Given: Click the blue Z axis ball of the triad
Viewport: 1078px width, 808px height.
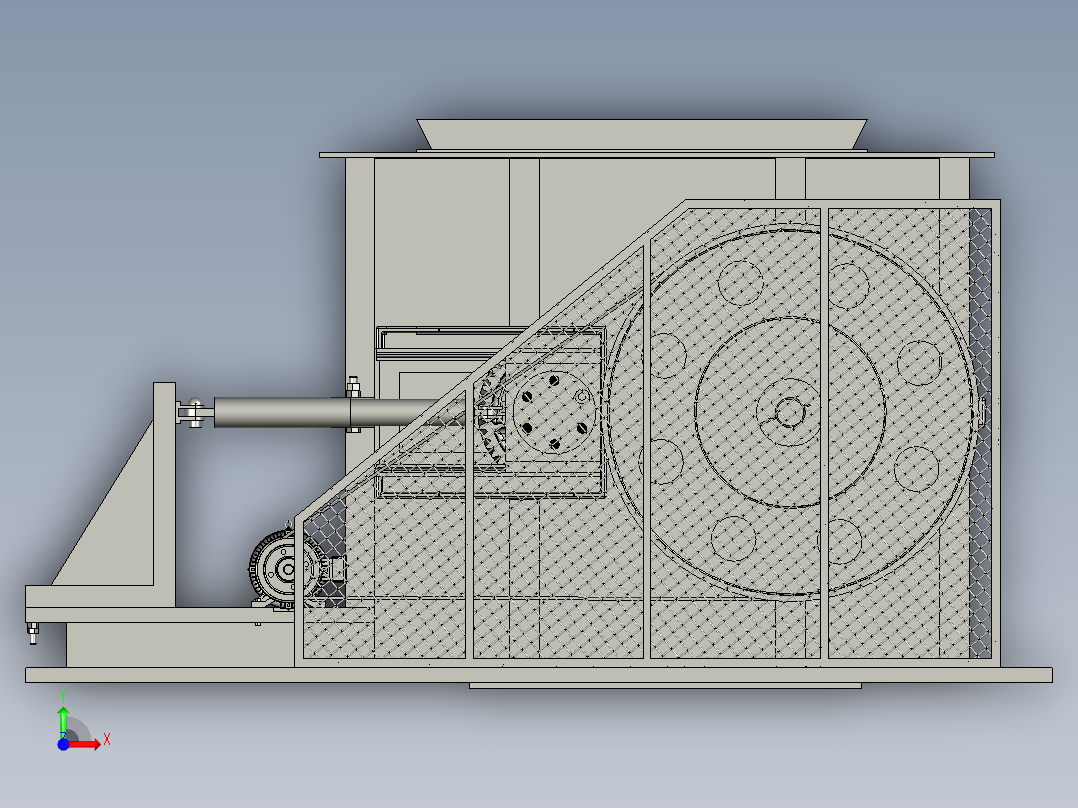Looking at the screenshot, I should pyautogui.click(x=63, y=744).
